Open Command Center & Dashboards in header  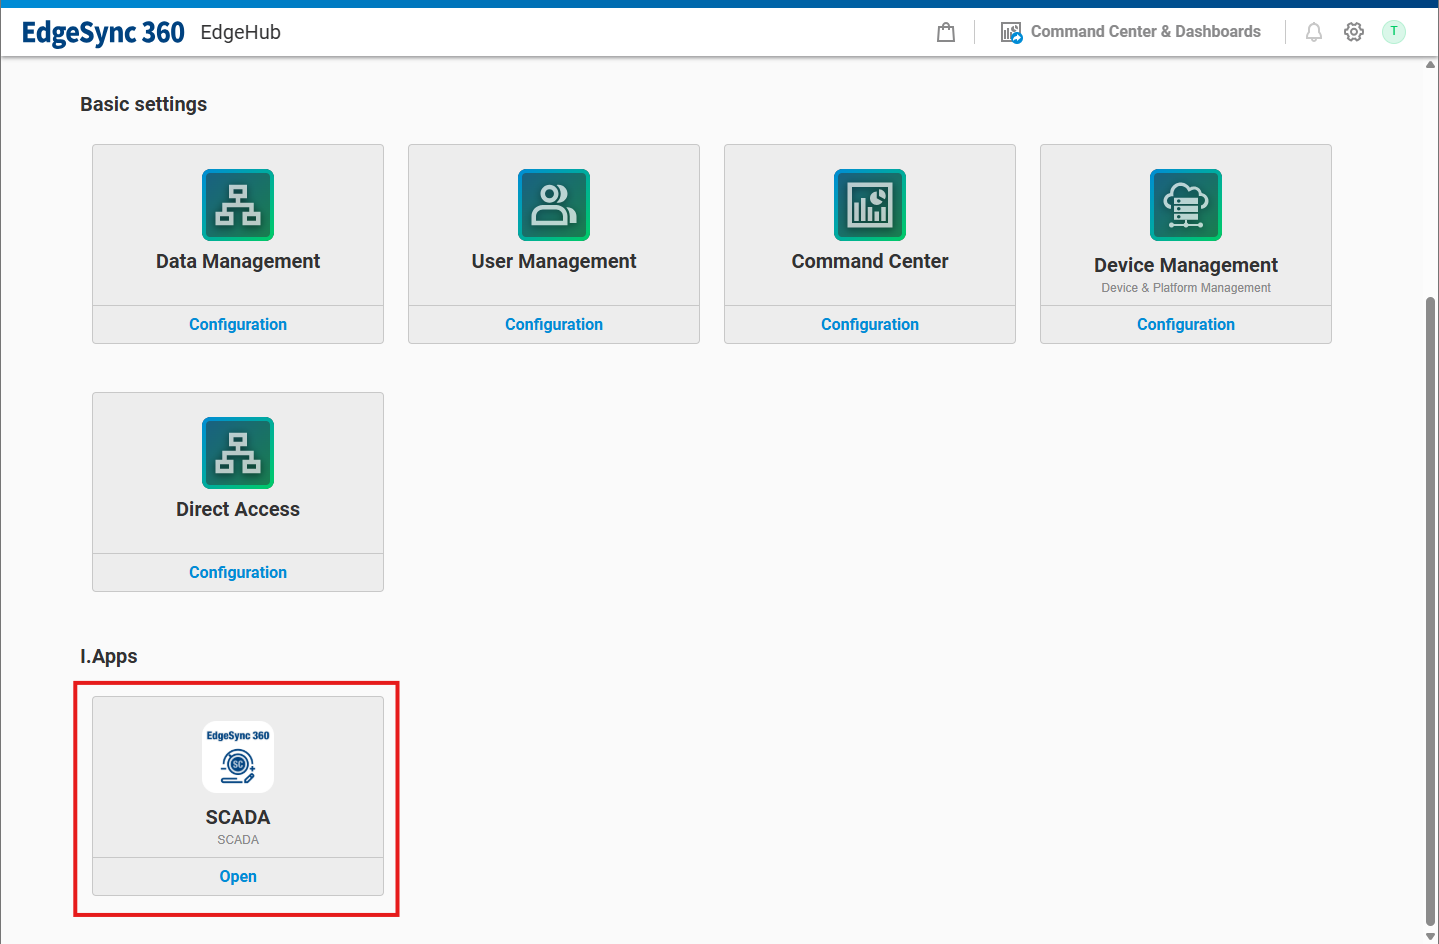(x=1131, y=32)
